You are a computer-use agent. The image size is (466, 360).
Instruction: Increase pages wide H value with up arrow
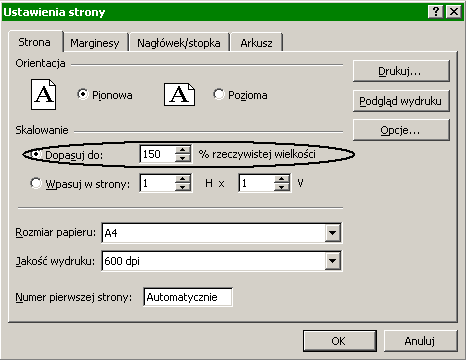[x=183, y=179]
